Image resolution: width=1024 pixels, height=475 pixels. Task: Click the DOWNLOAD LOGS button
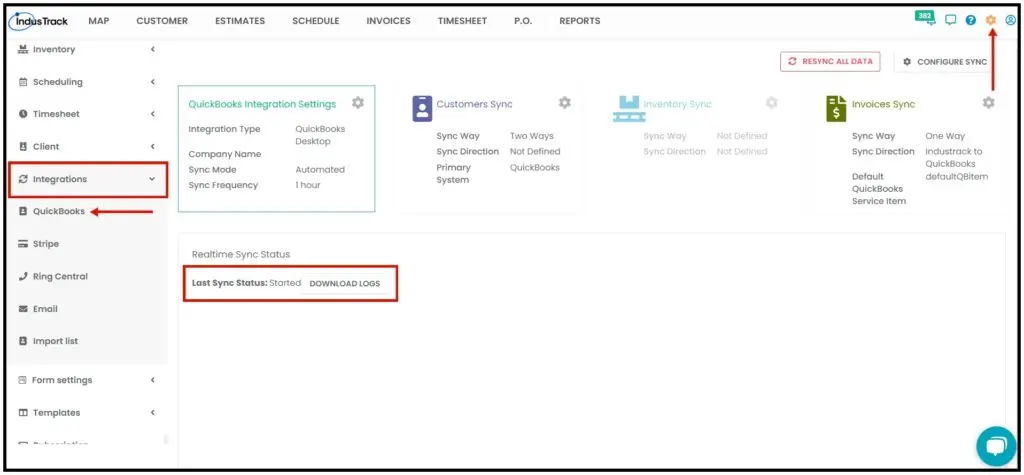pyautogui.click(x=345, y=284)
